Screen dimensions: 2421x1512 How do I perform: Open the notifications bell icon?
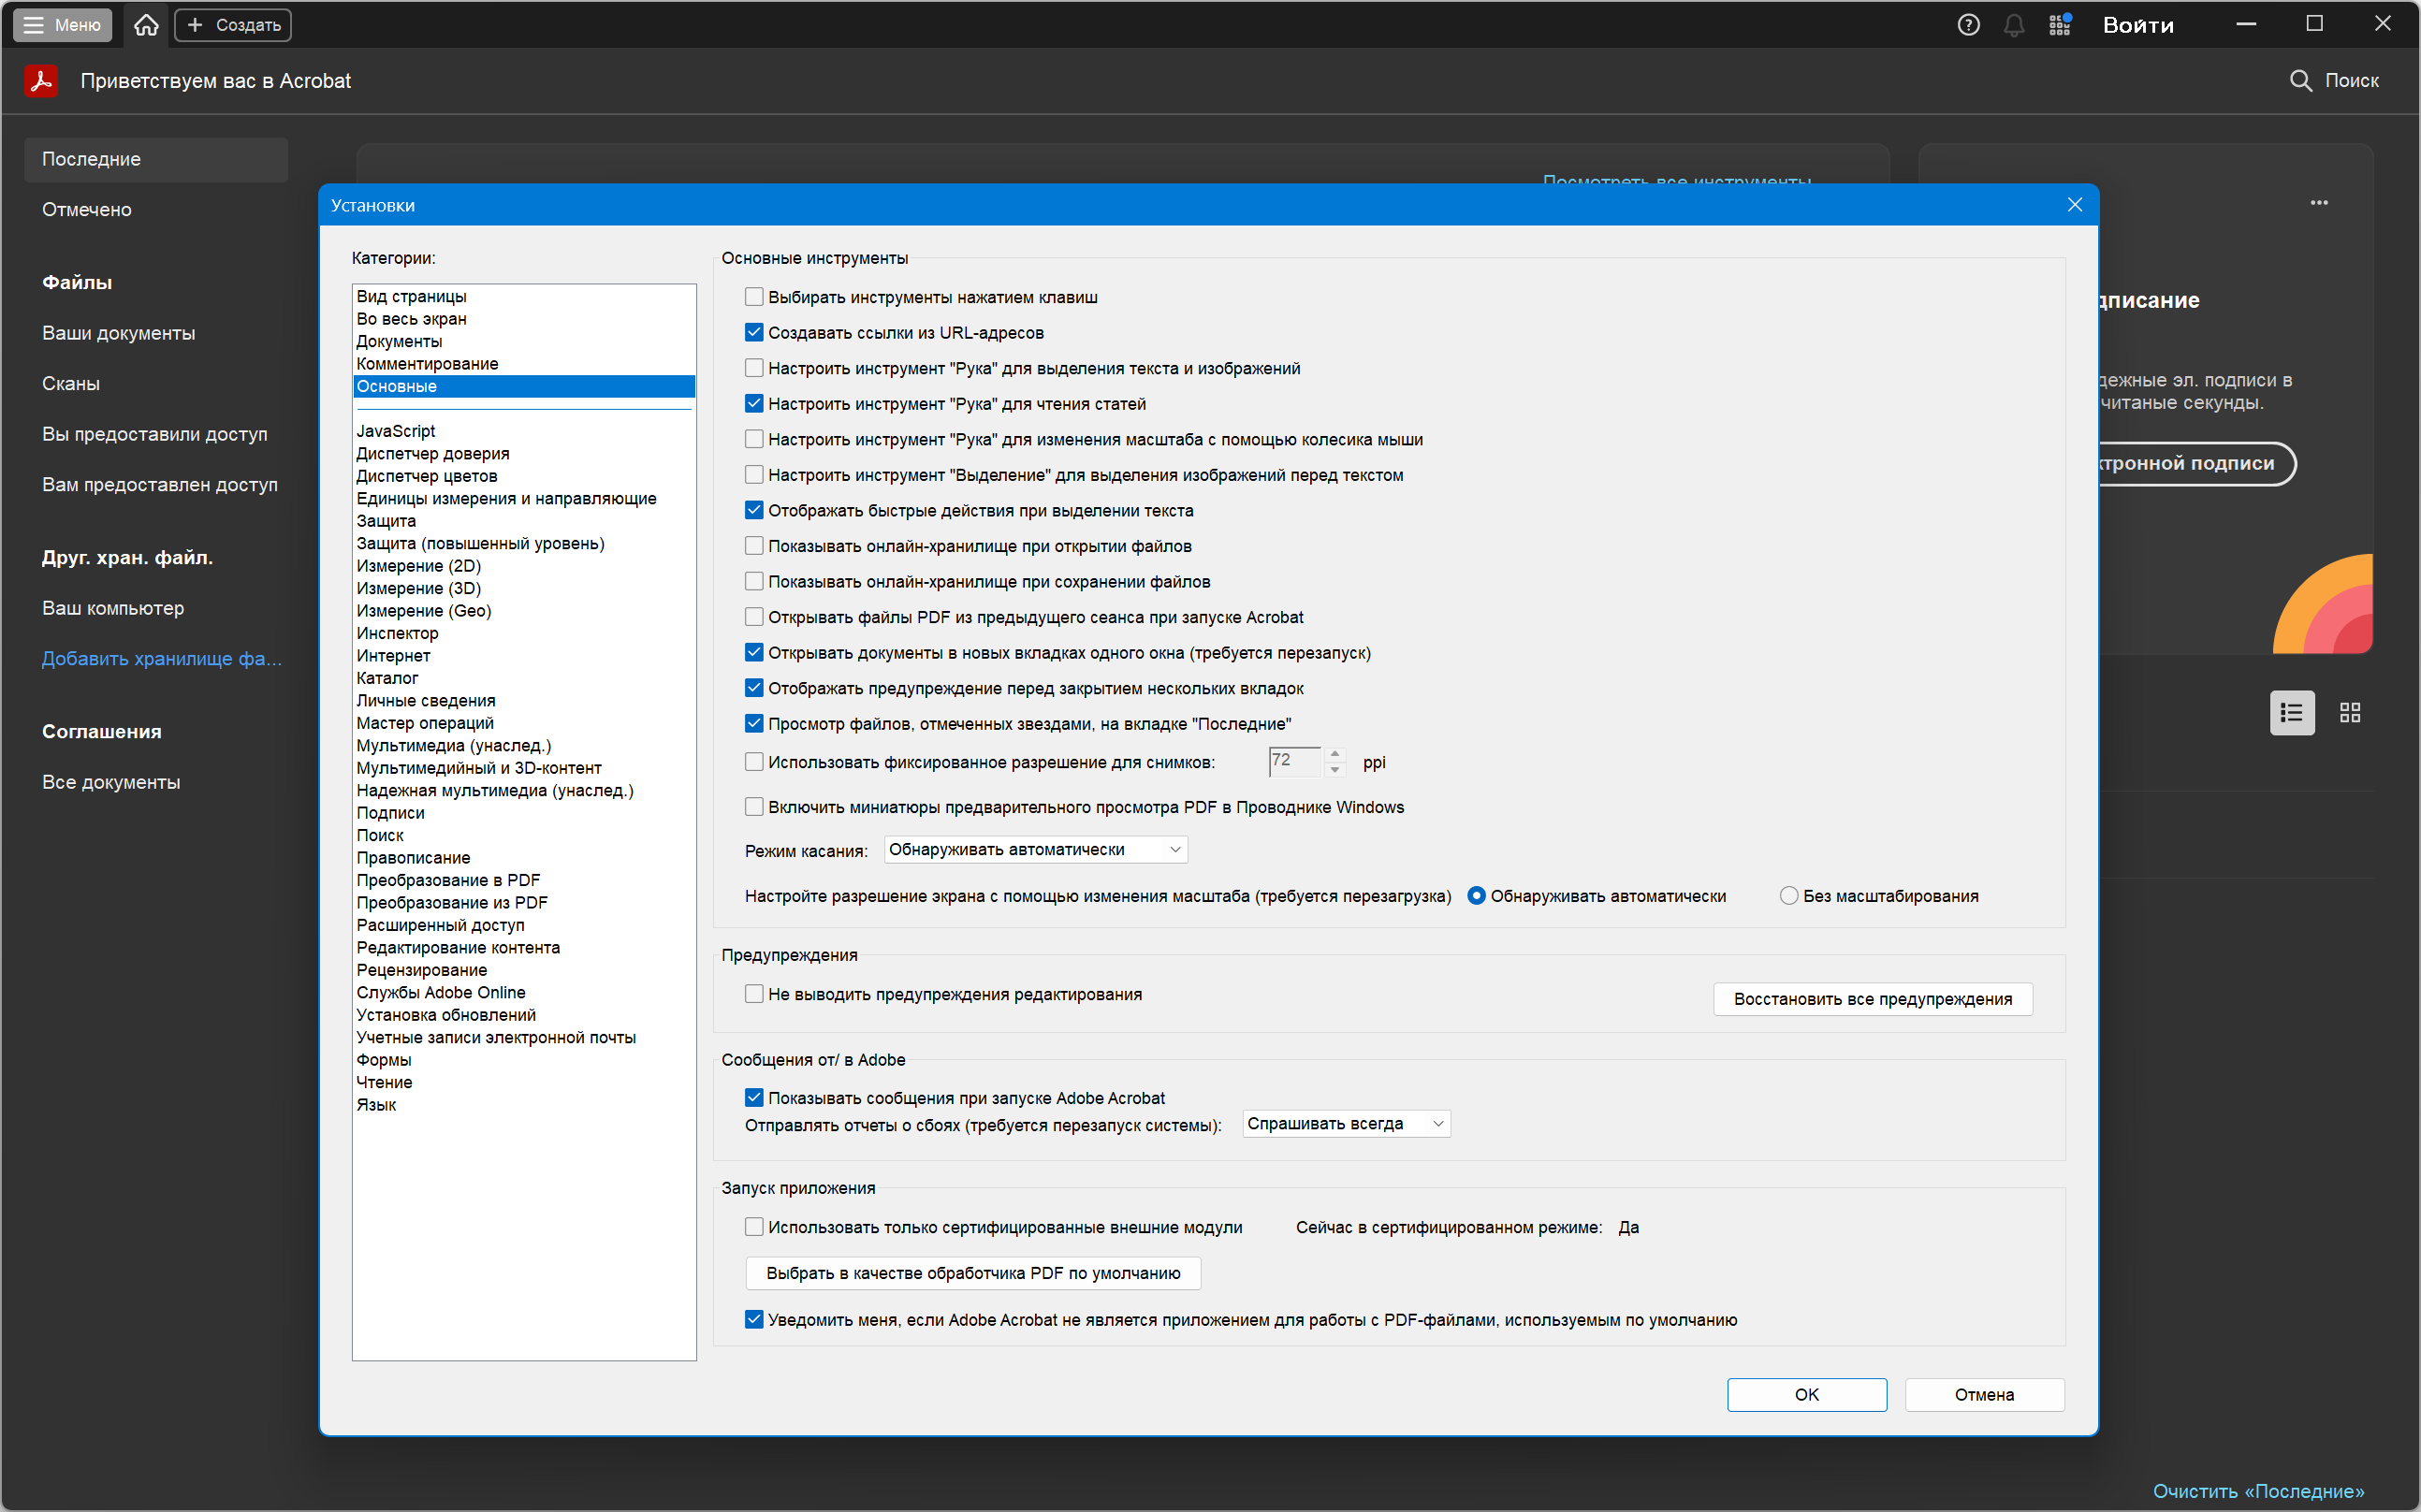(2013, 25)
